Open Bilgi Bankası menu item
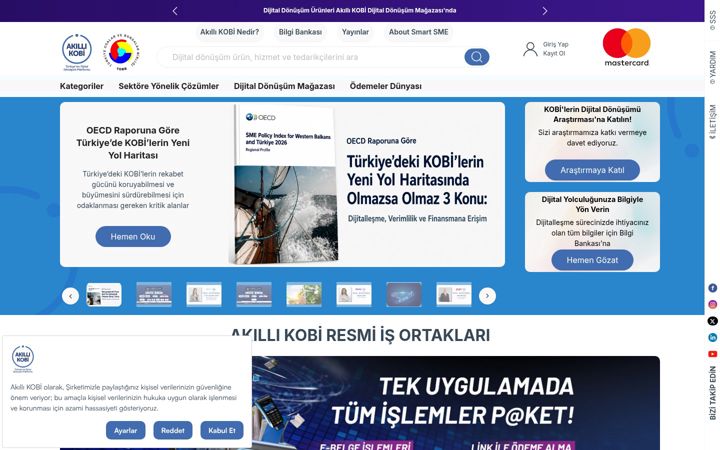This screenshot has width=720, height=450. [x=300, y=32]
